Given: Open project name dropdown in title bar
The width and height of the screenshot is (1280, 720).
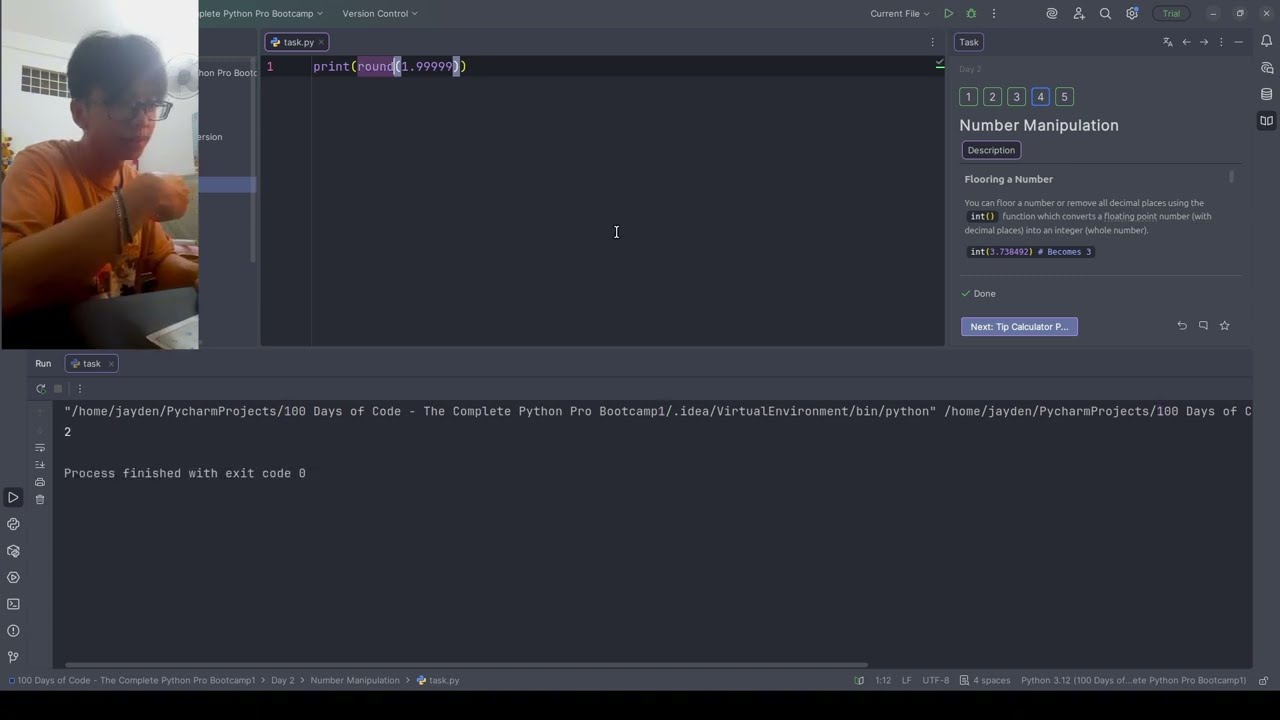Looking at the screenshot, I should (x=261, y=14).
